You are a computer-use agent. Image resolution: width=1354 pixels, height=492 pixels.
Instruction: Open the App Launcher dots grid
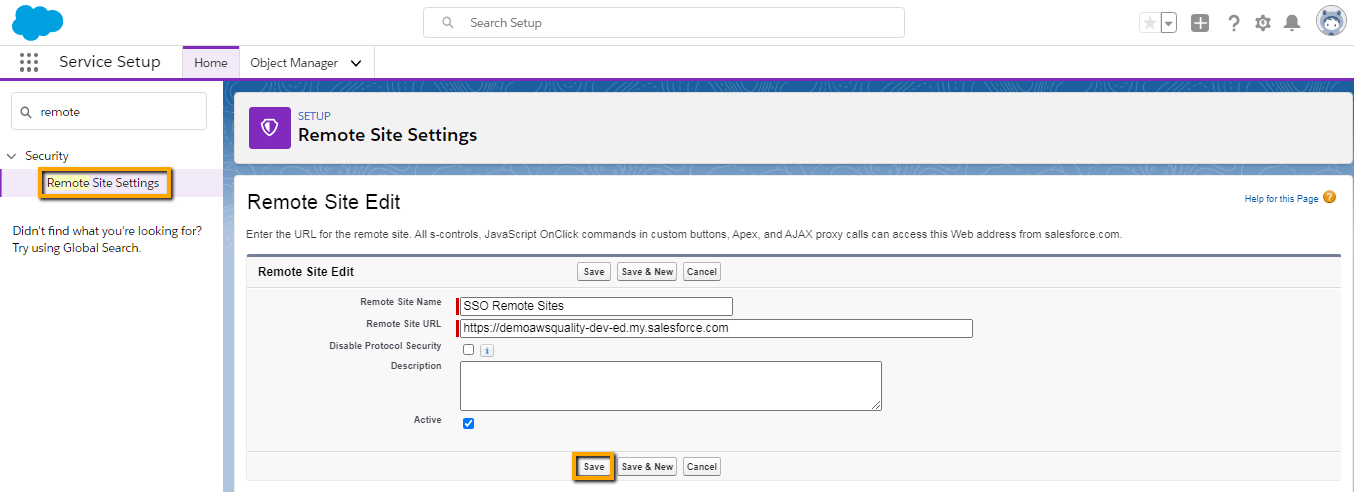point(29,62)
